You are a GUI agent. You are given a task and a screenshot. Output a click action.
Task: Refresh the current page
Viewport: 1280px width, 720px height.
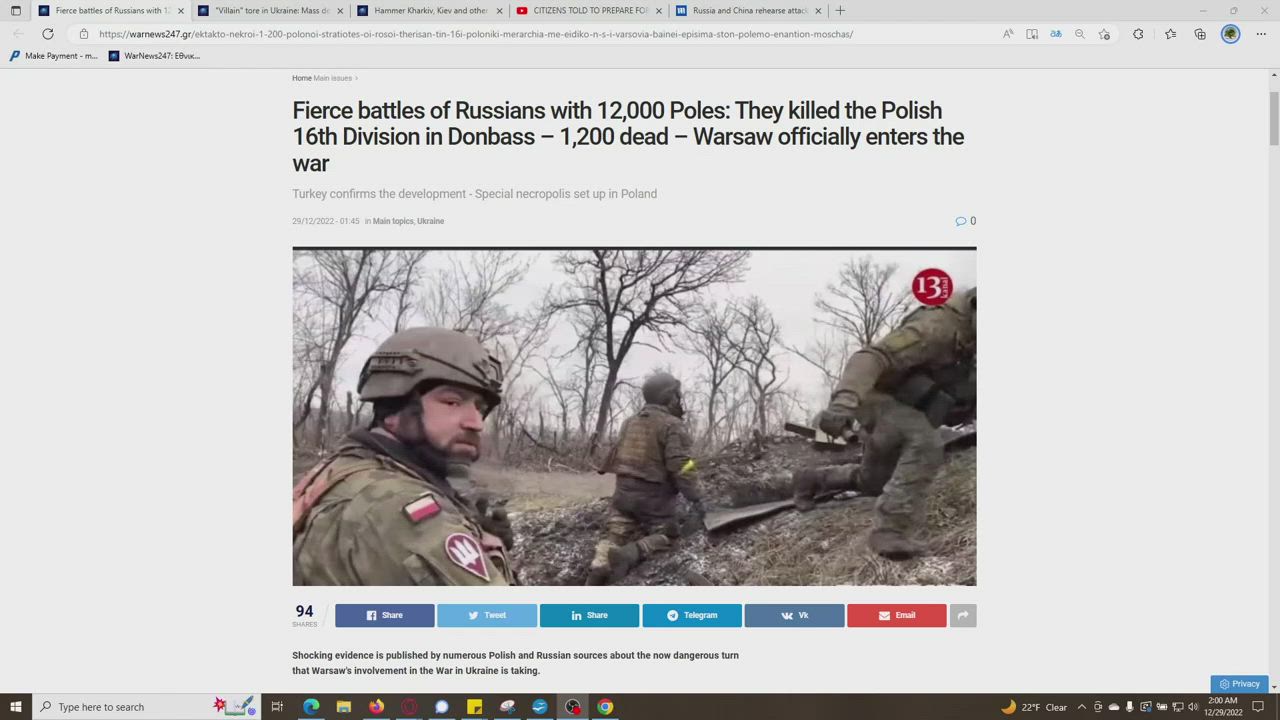pos(47,34)
